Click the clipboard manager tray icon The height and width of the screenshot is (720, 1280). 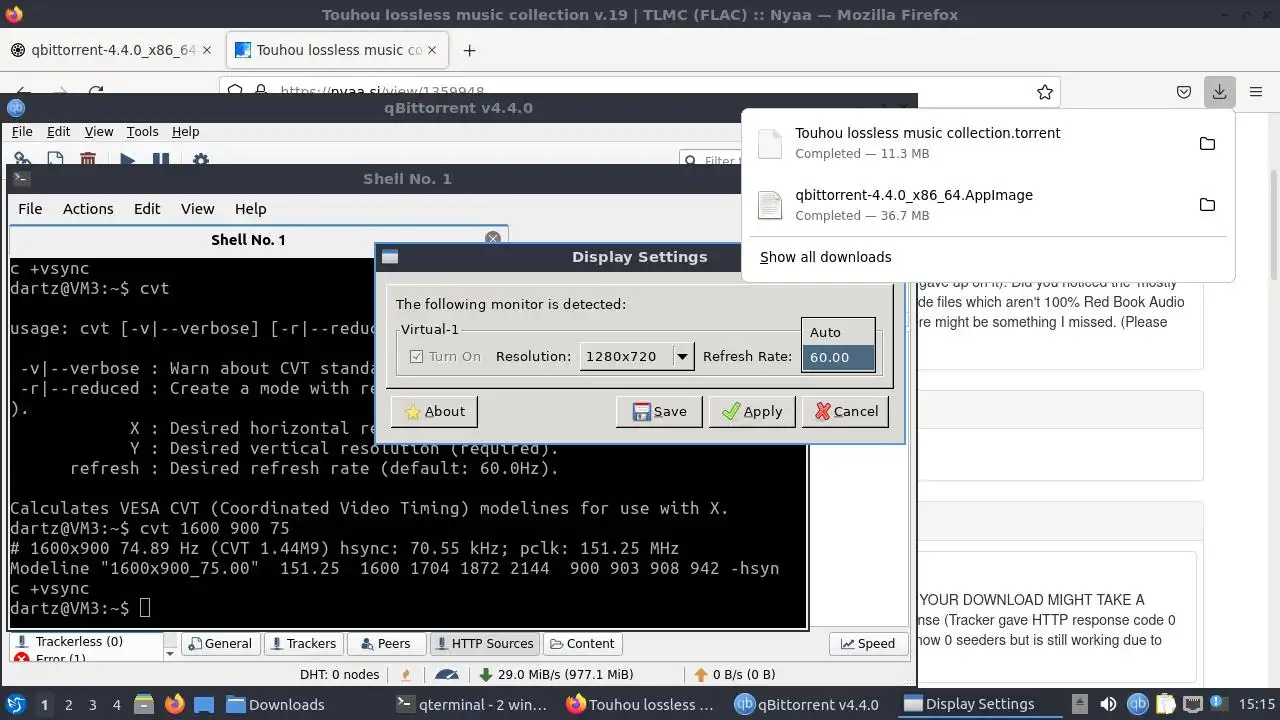[1165, 704]
